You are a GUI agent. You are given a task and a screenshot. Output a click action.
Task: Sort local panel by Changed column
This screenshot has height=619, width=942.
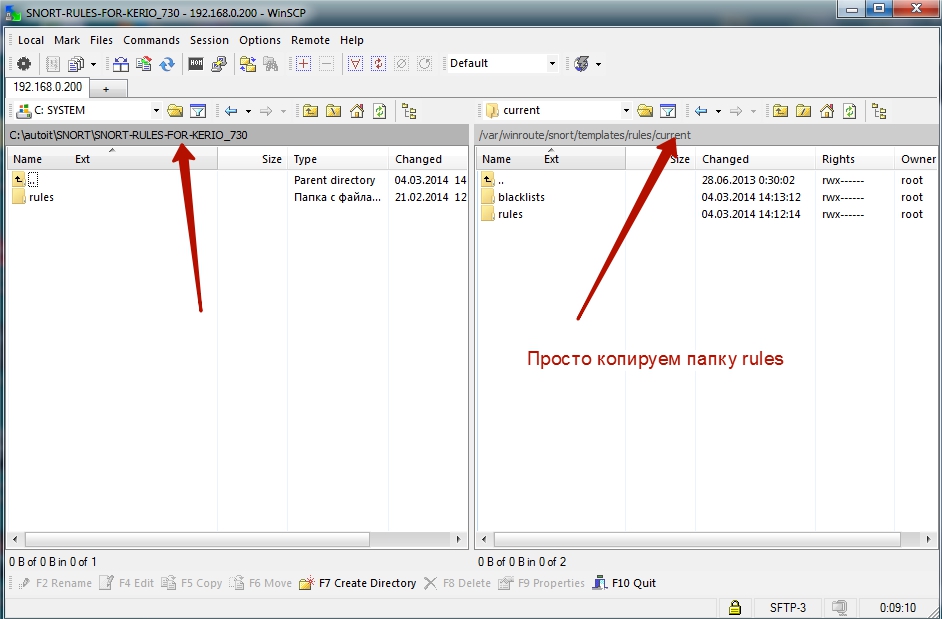tap(418, 159)
